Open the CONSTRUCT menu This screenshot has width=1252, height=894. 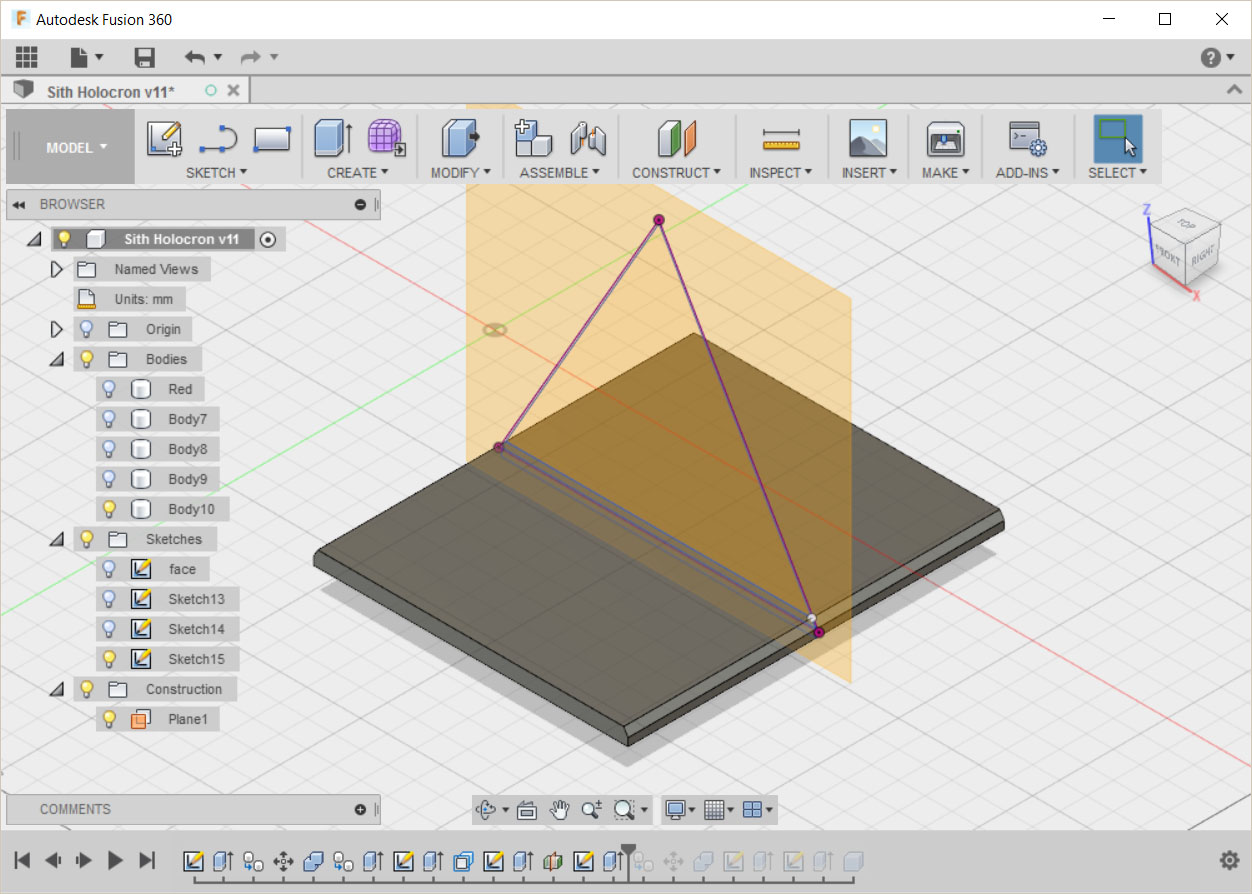[x=676, y=172]
